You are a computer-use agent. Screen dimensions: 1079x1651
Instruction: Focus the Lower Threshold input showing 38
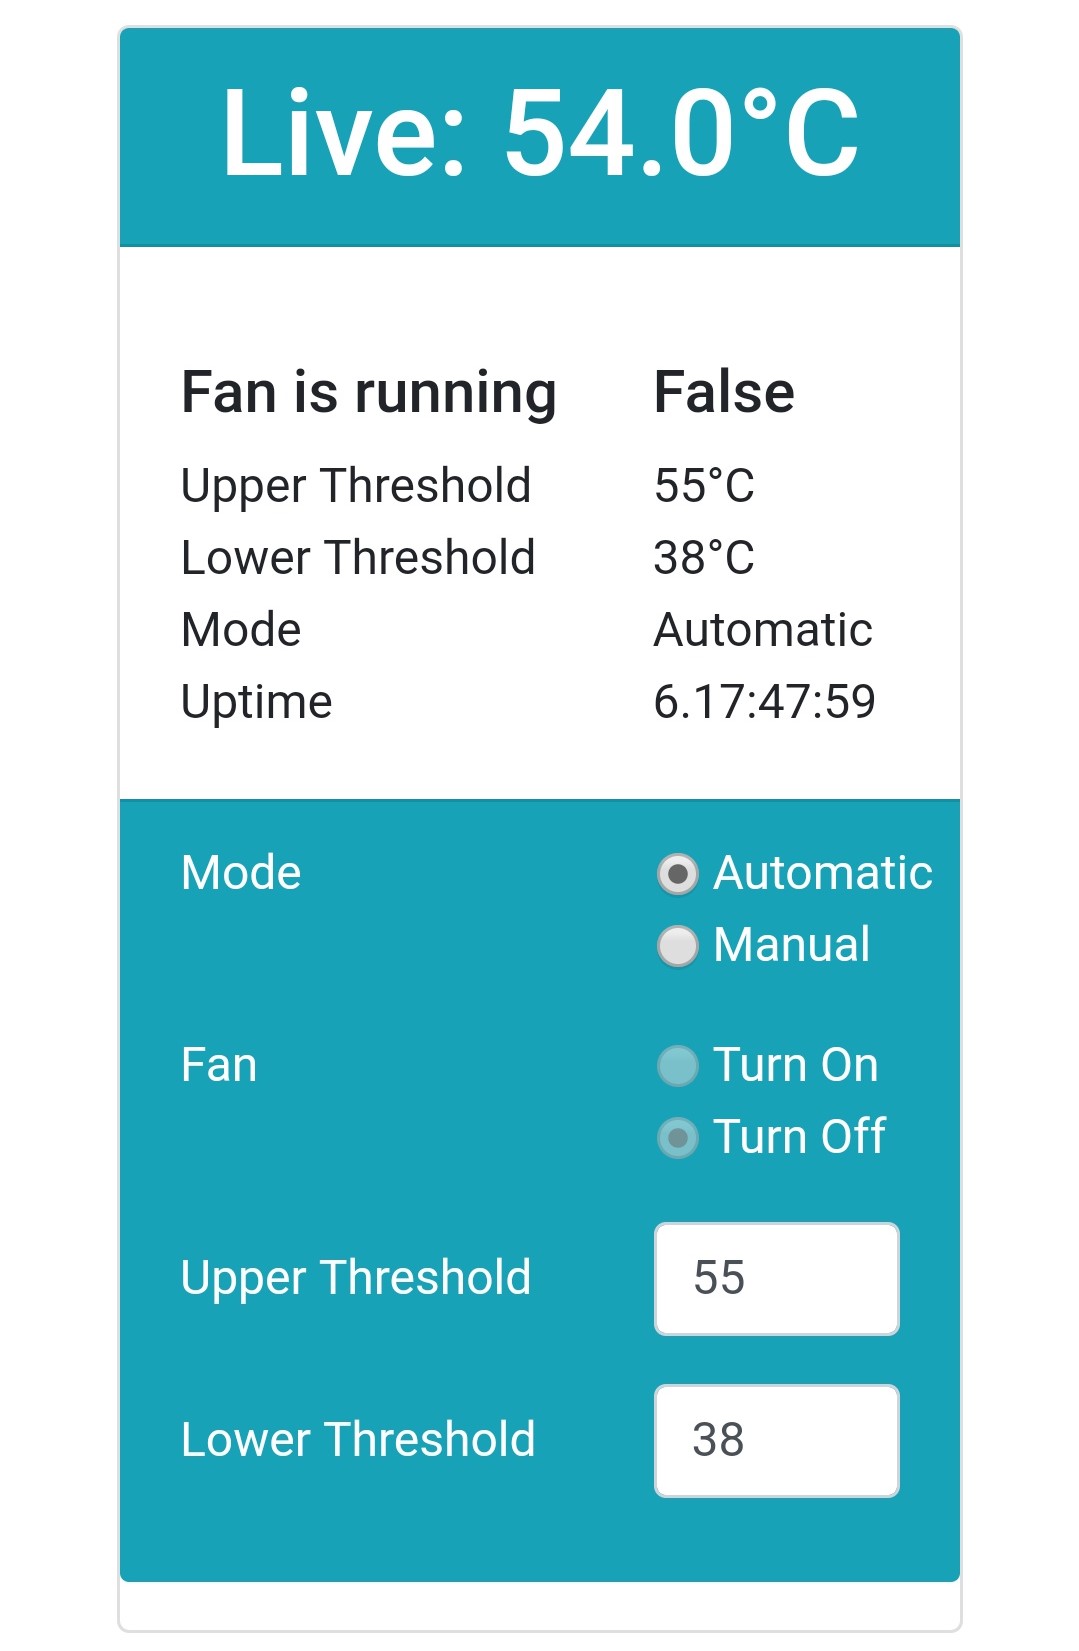[x=777, y=1441]
